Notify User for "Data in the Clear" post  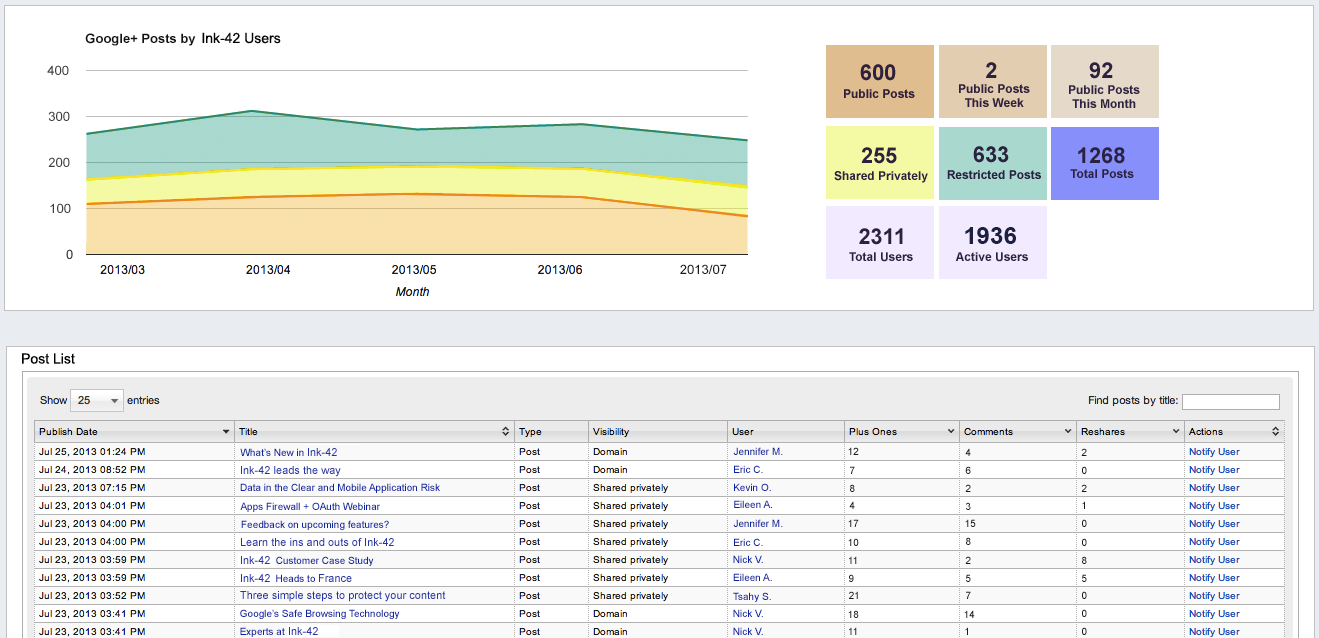[1214, 488]
